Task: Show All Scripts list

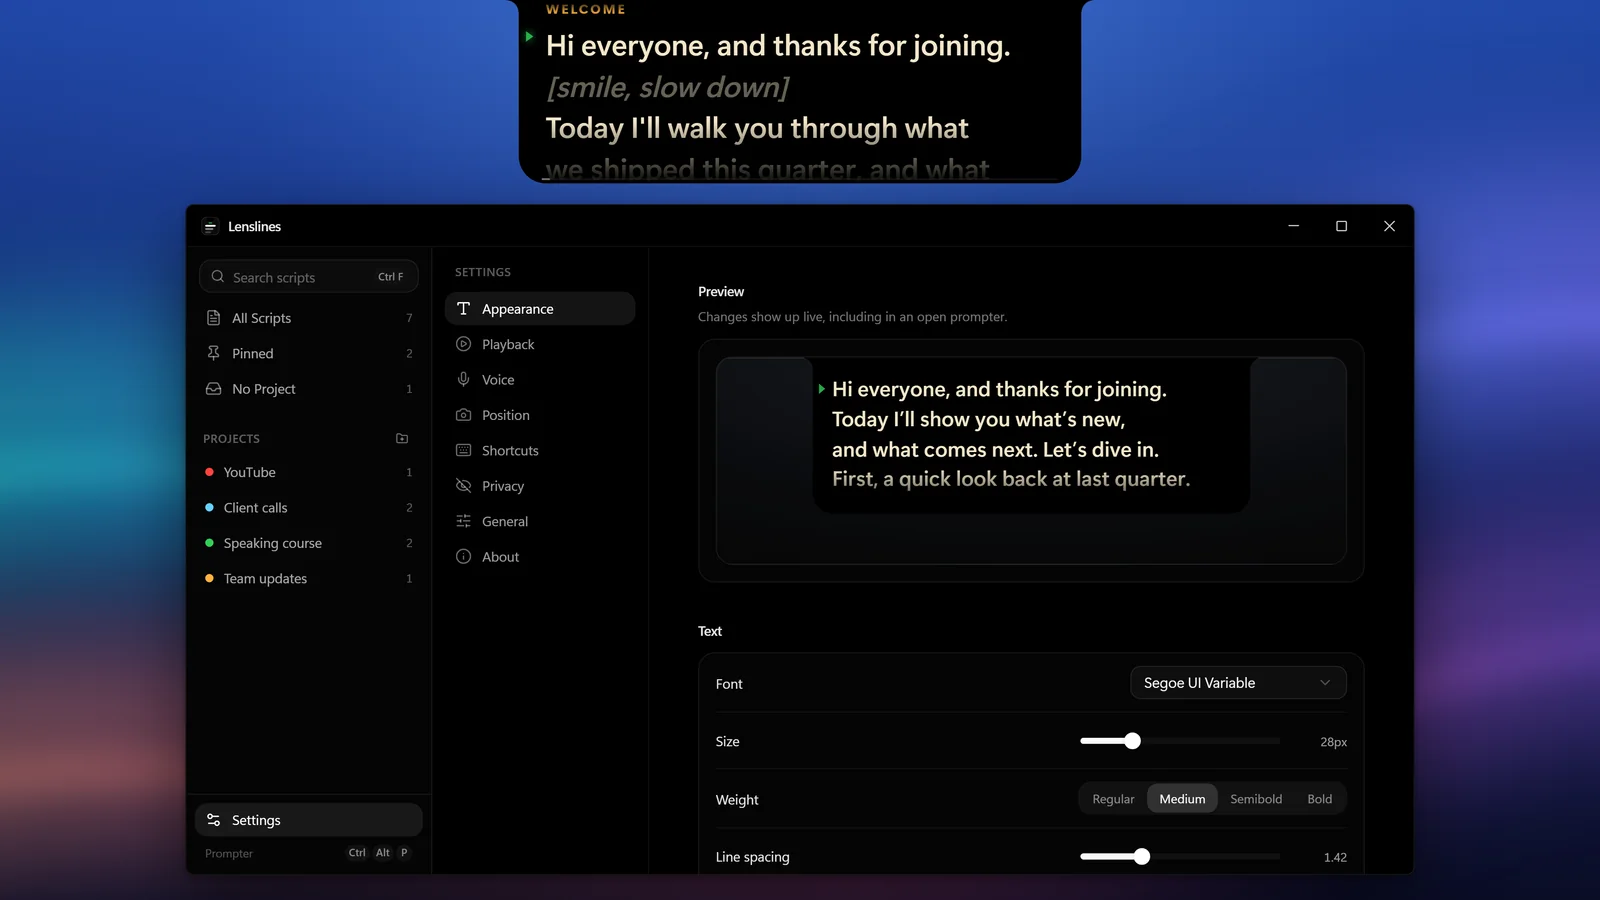Action: tap(309, 318)
